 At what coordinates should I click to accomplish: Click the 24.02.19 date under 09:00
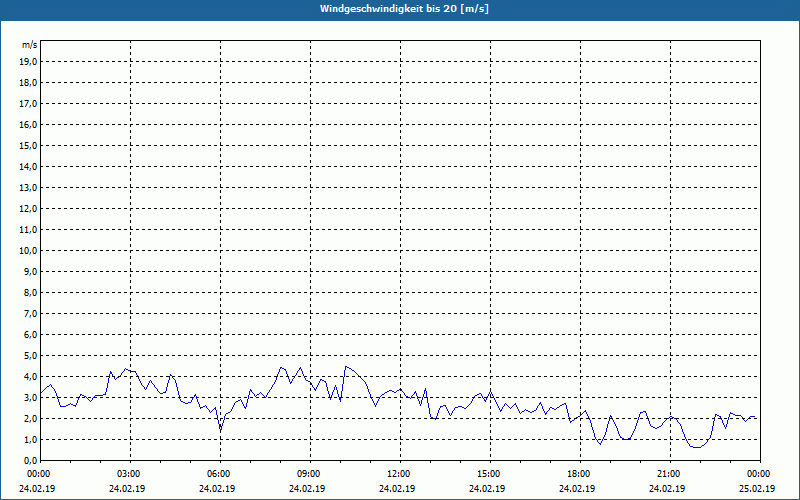coord(307,488)
